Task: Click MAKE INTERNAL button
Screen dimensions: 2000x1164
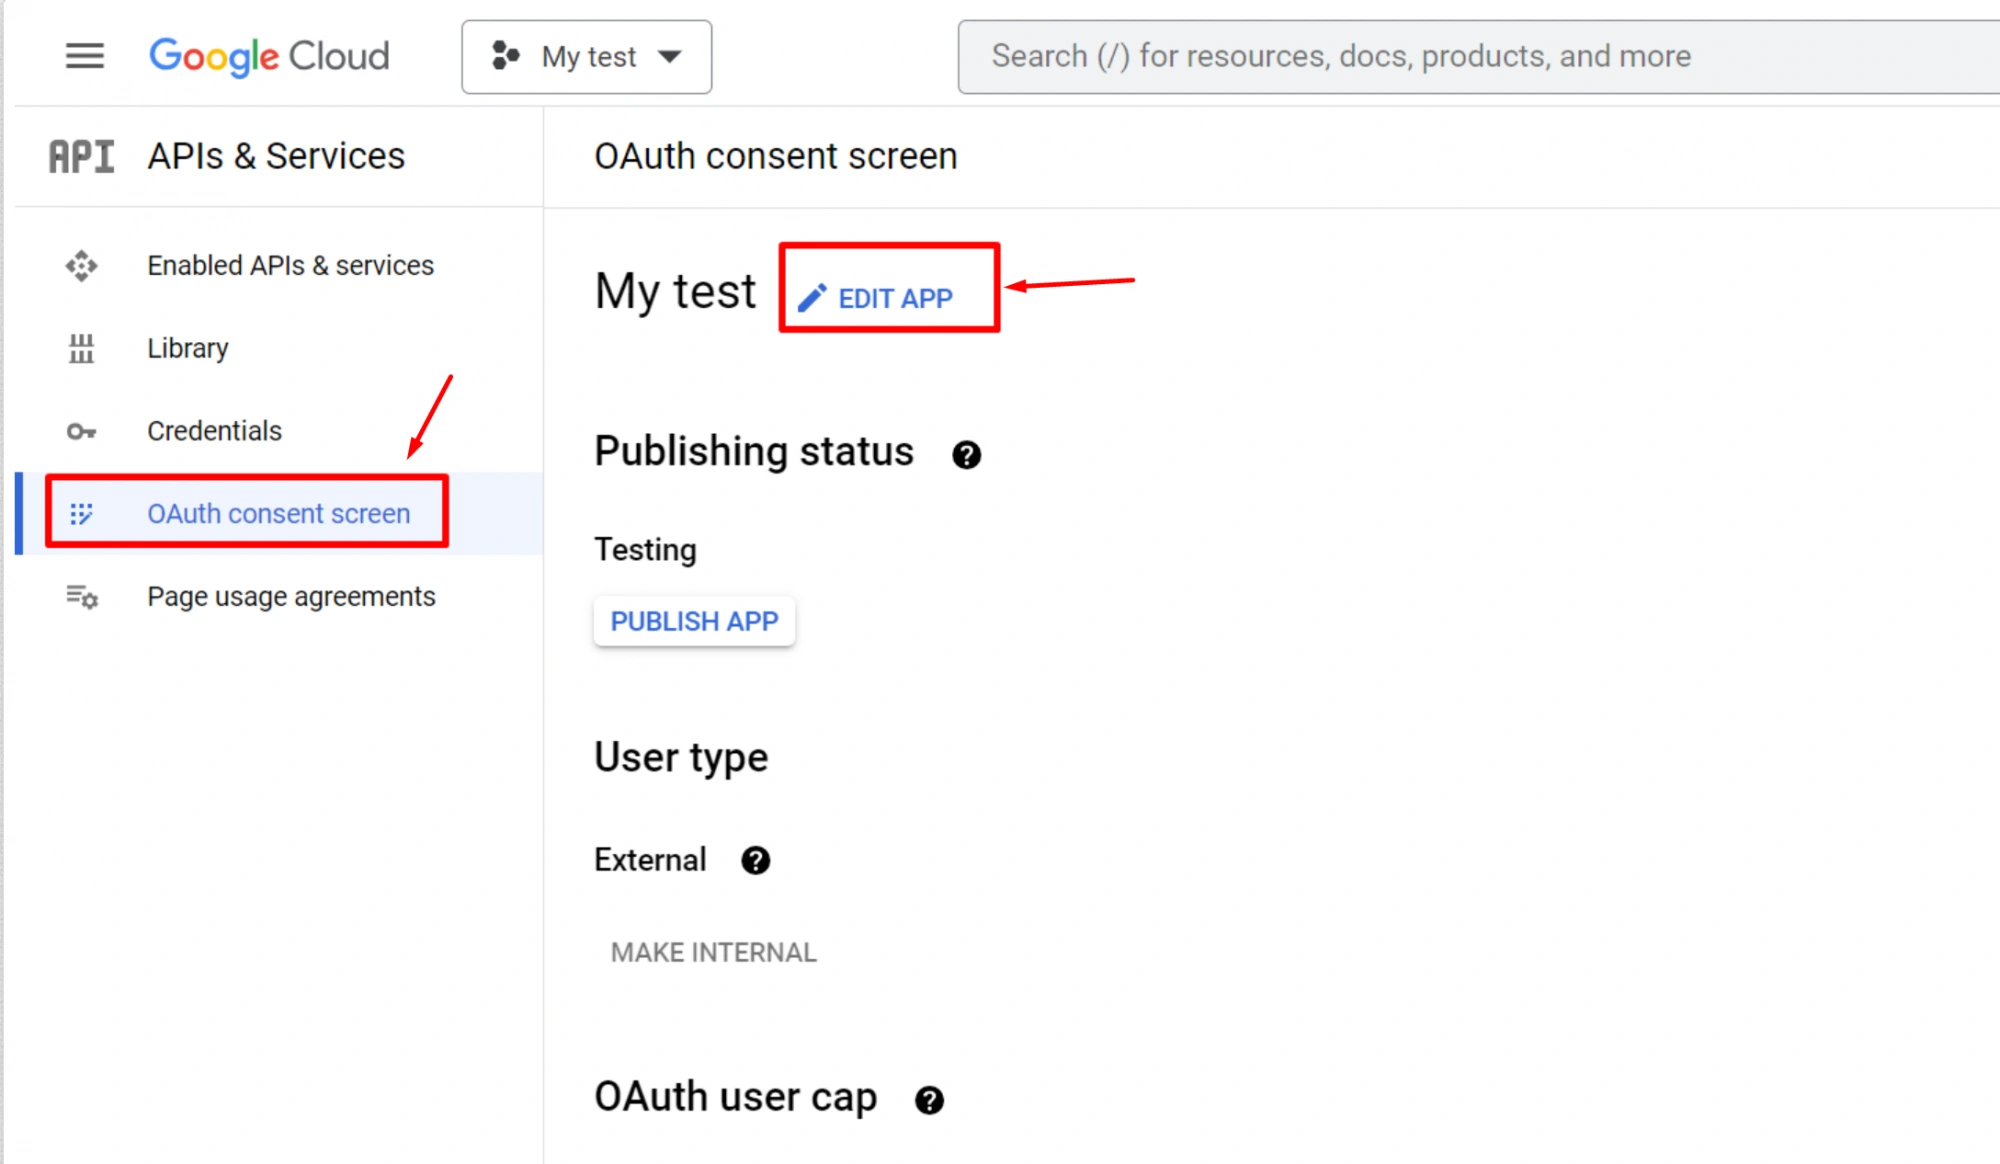Action: point(713,952)
